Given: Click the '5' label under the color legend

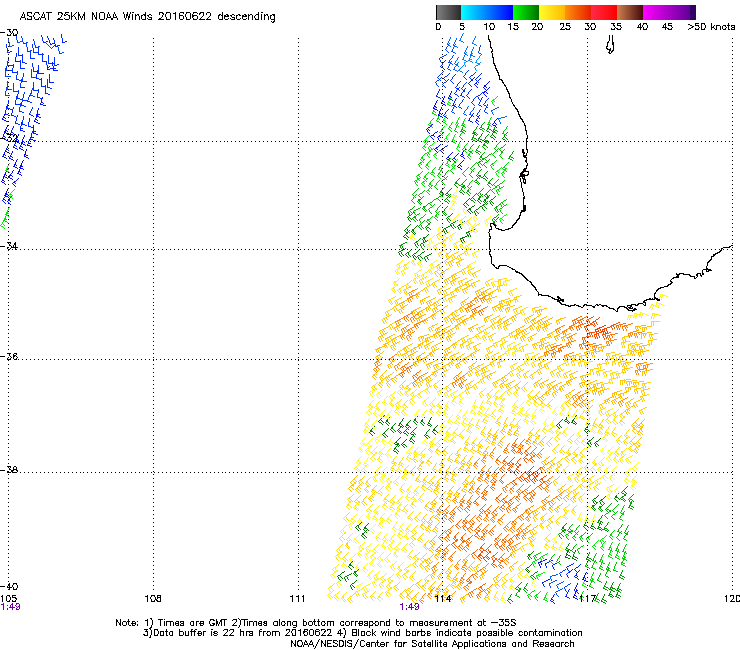Looking at the screenshot, I should (462, 27).
